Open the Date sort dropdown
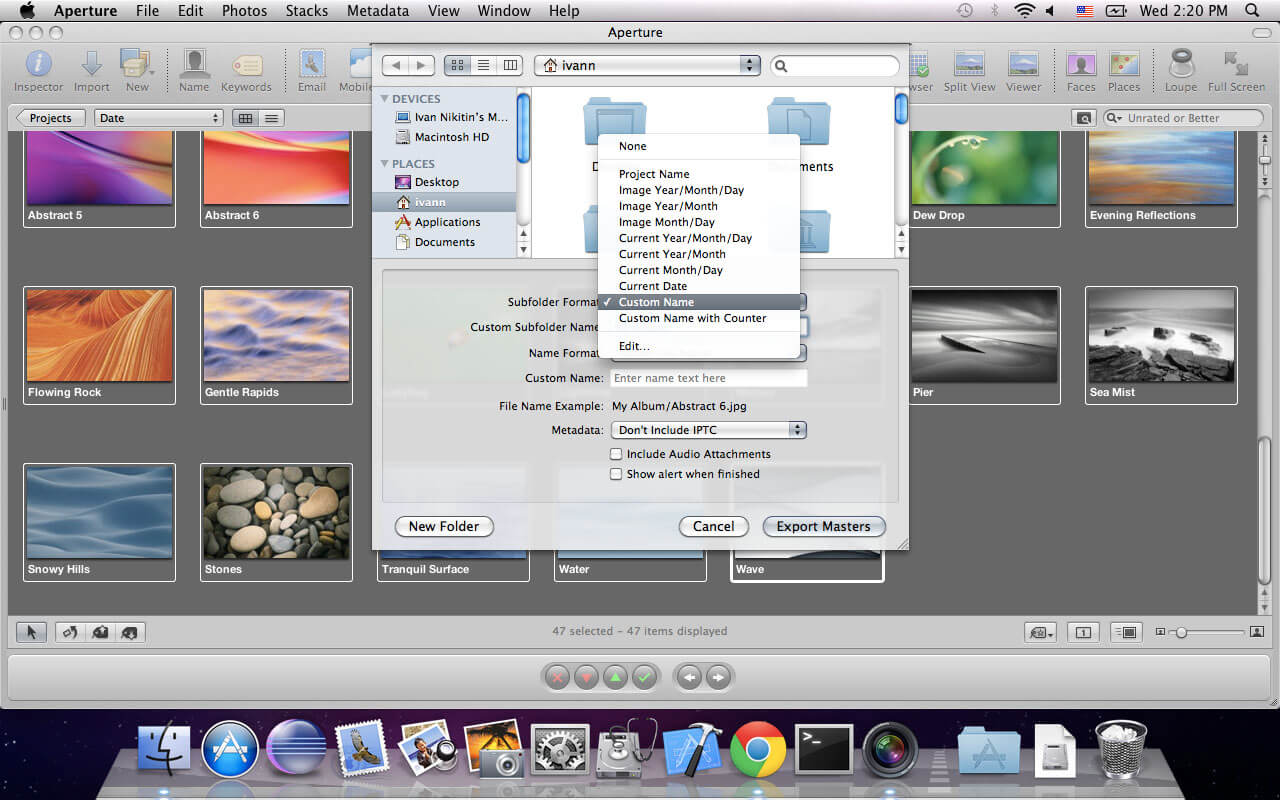 [159, 118]
